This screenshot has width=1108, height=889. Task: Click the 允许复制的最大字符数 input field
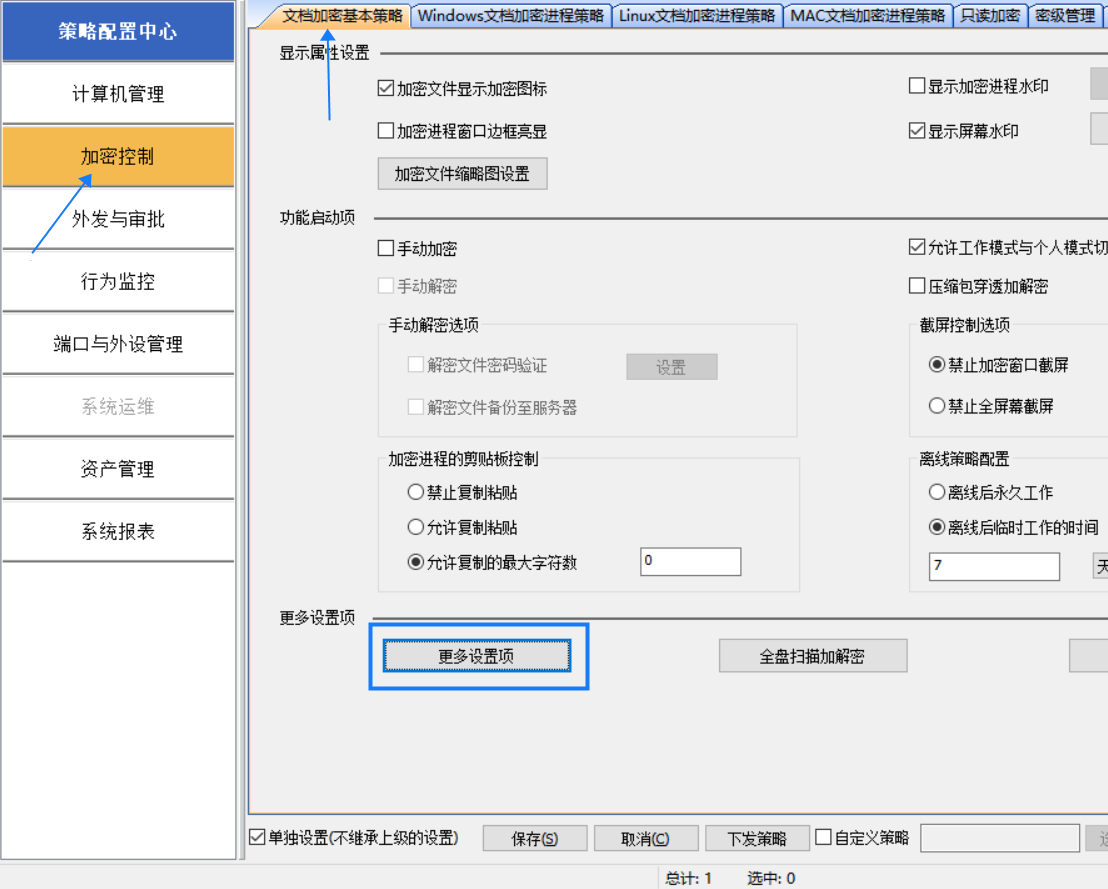(x=690, y=562)
